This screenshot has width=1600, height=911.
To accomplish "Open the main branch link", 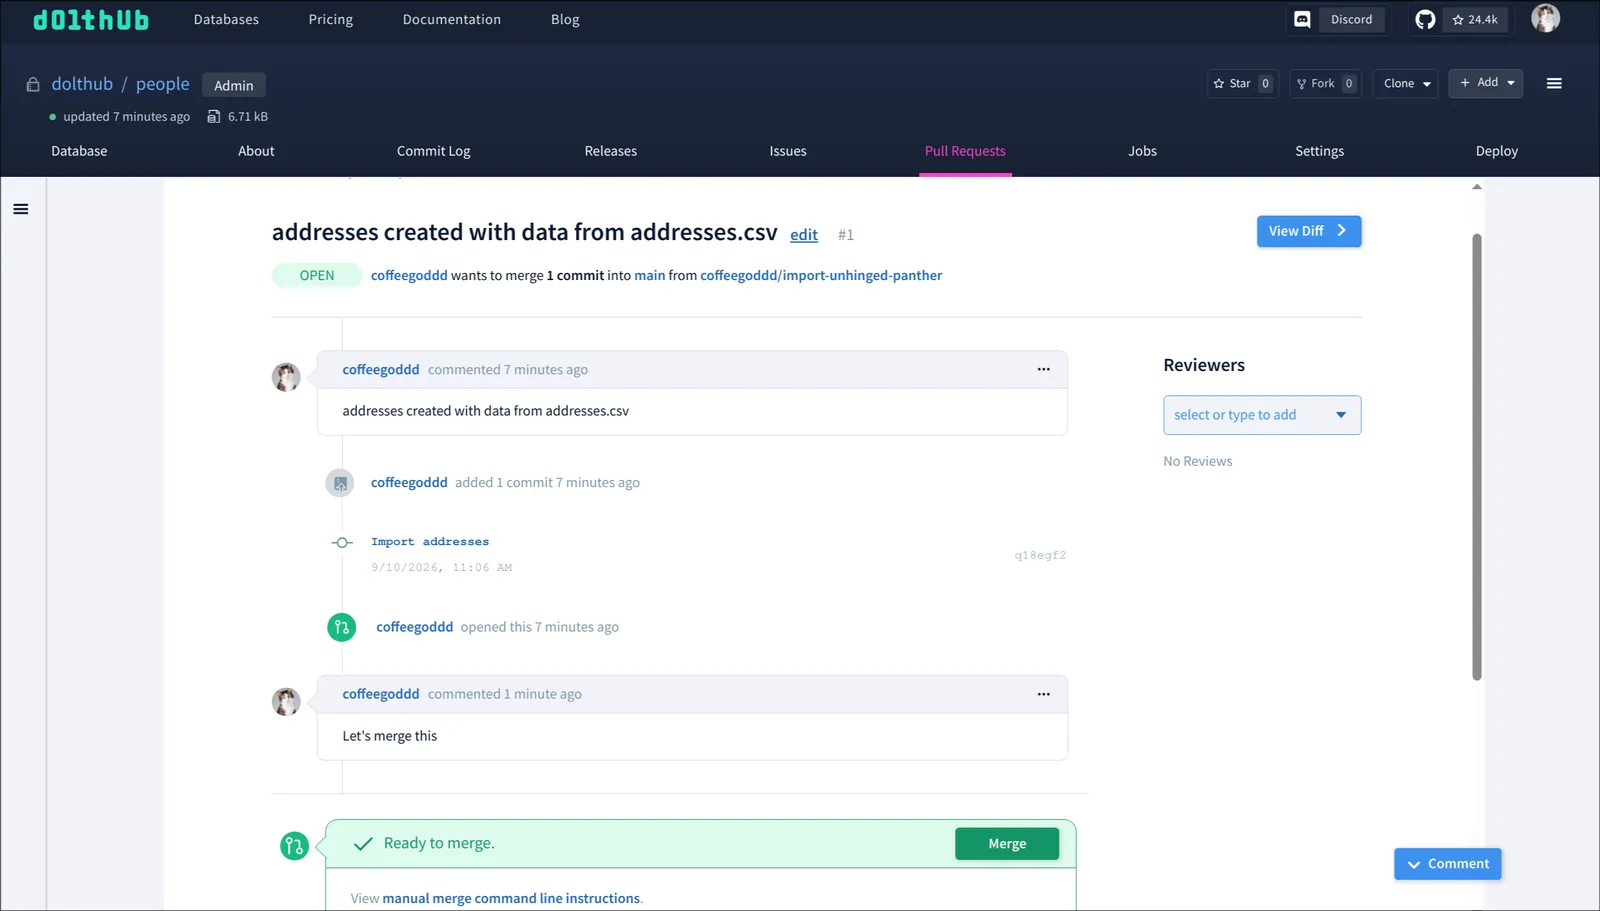I will pos(649,276).
